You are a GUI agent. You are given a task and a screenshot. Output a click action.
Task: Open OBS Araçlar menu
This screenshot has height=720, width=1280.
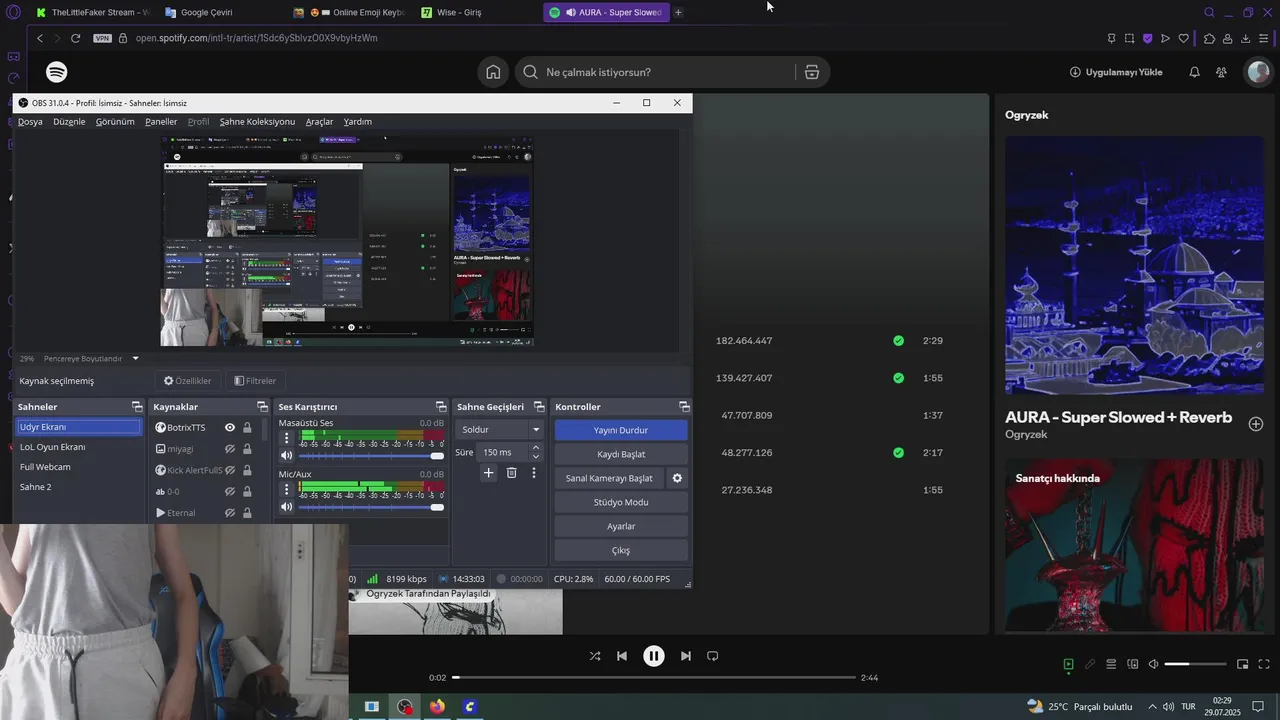(x=319, y=121)
